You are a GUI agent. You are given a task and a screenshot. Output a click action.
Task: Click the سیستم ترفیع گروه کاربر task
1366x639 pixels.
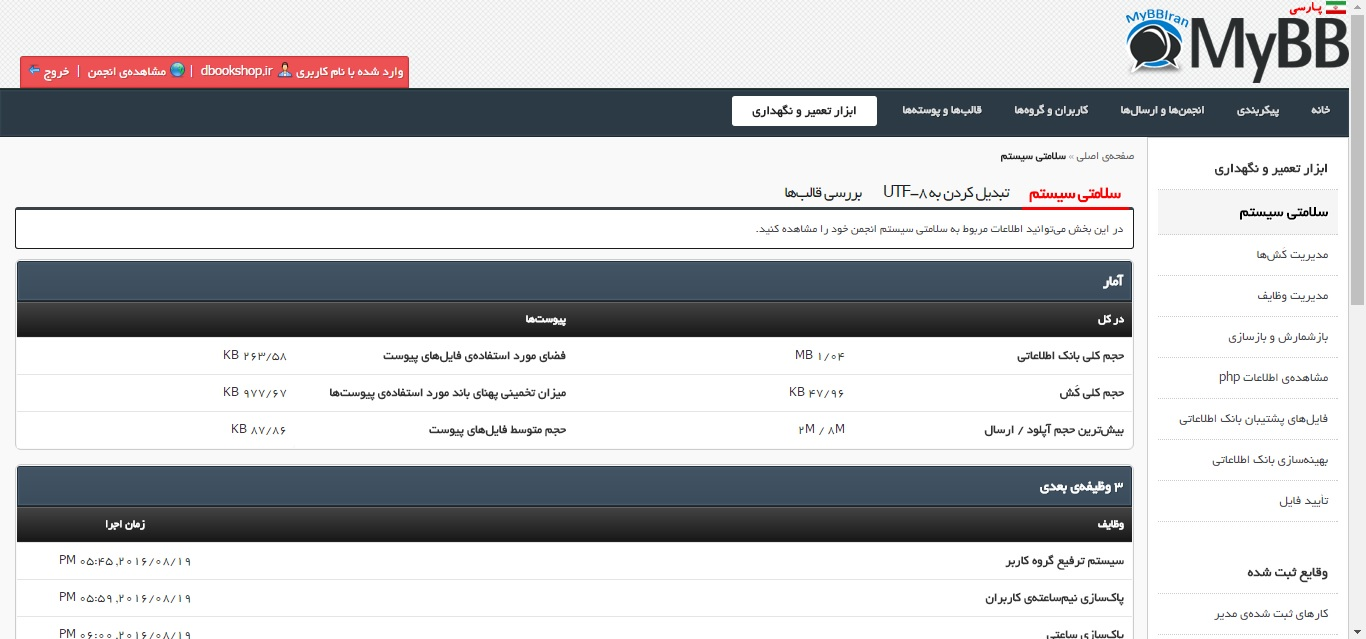click(1064, 561)
